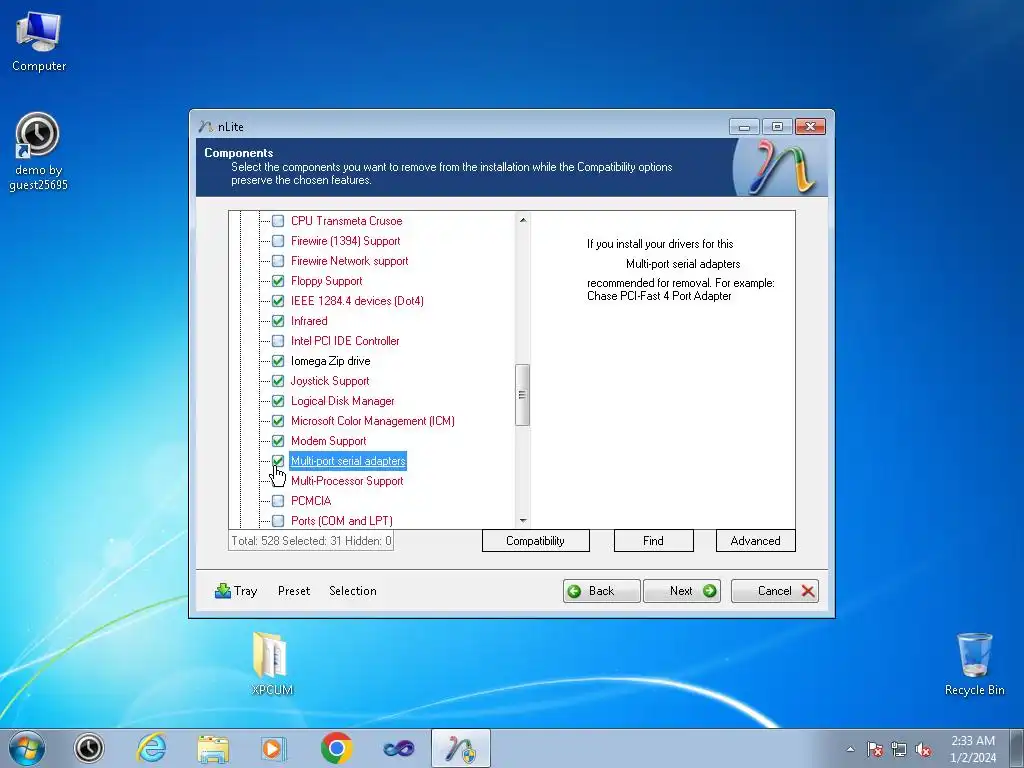Select the Logical Disk Manager label

tap(342, 401)
